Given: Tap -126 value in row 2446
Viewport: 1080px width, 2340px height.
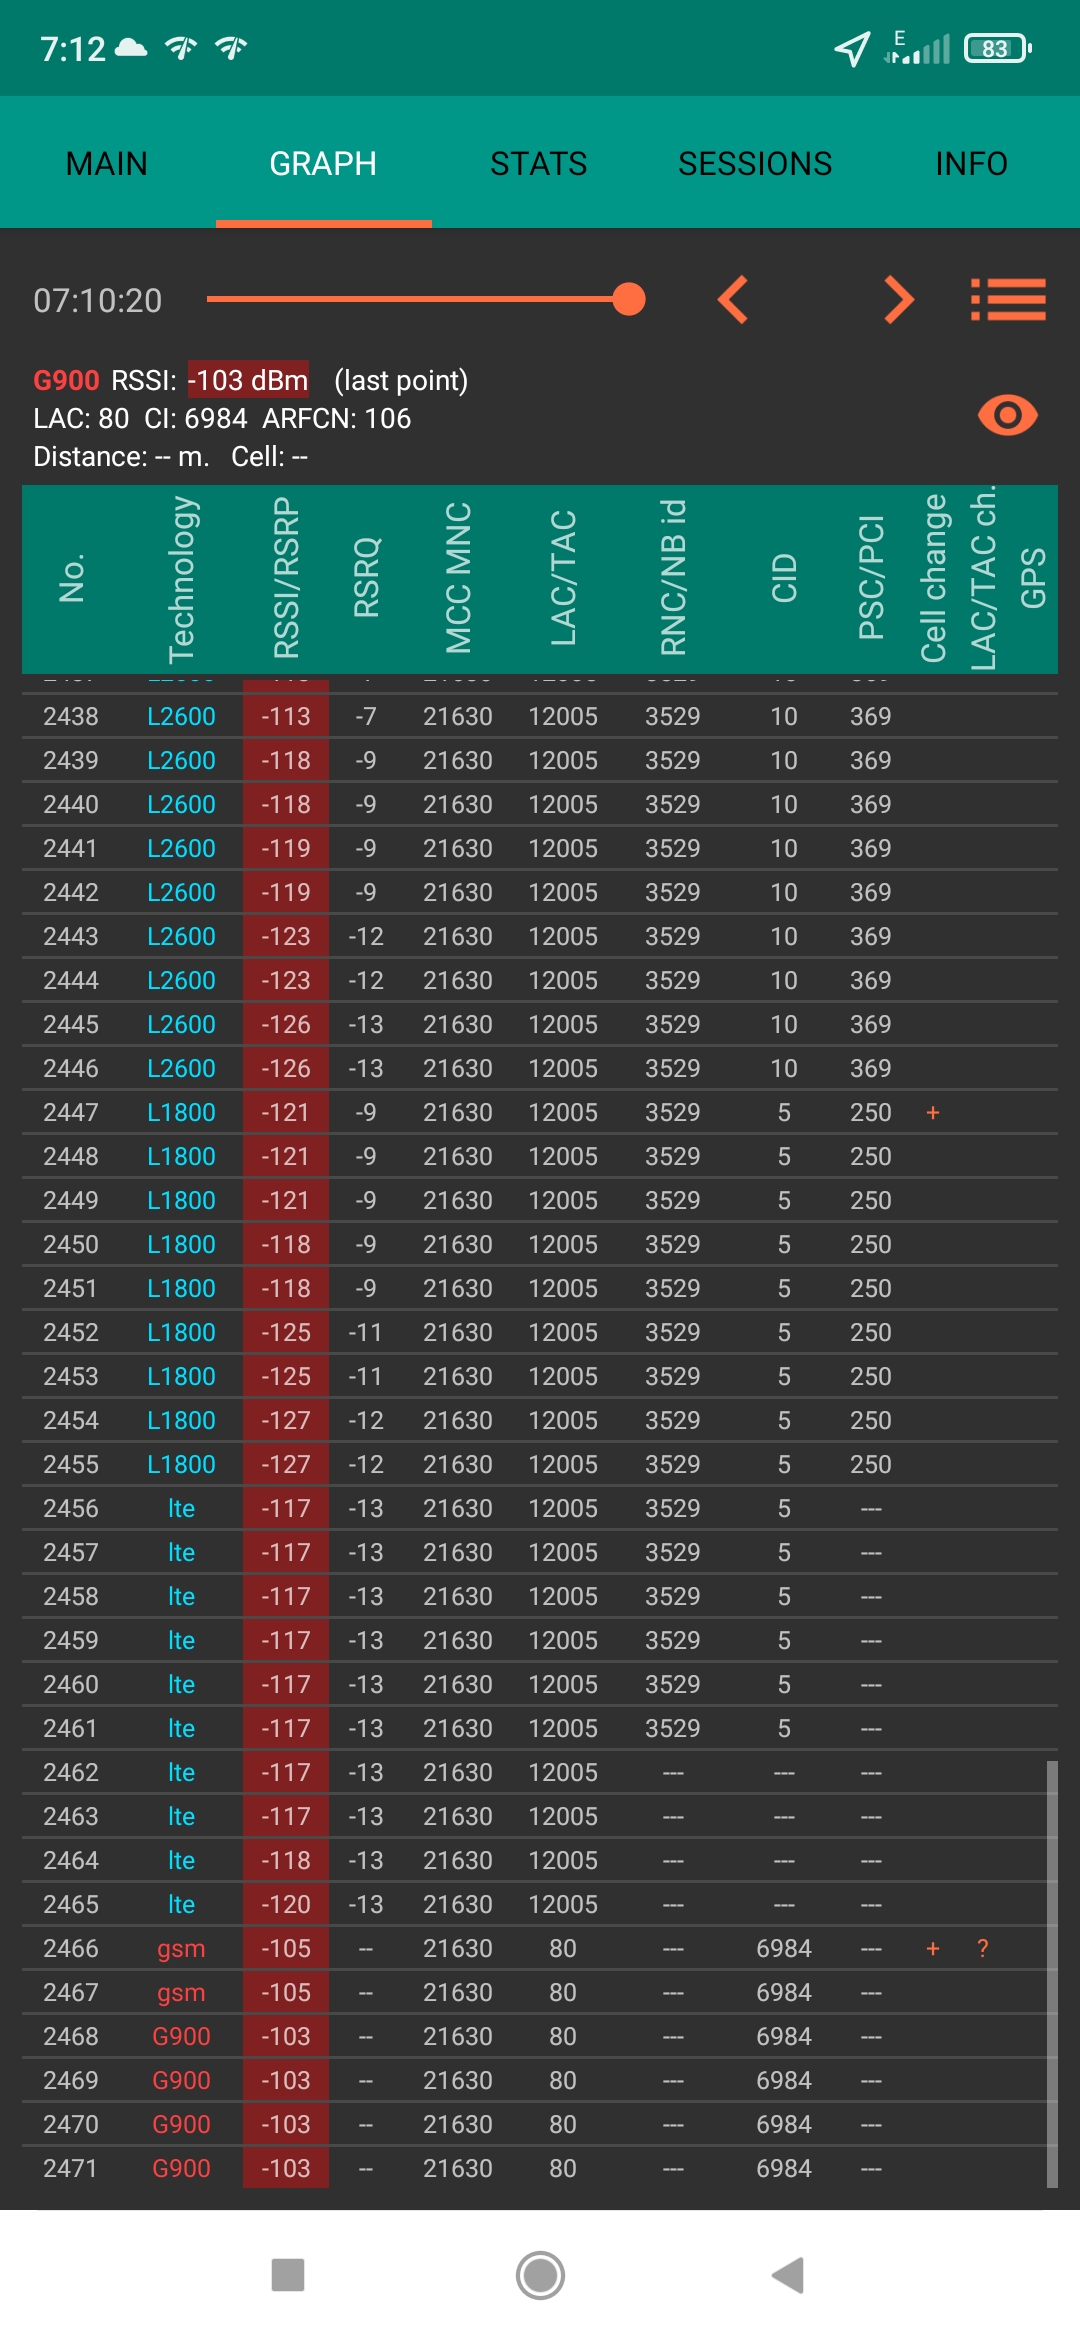Looking at the screenshot, I should click(286, 1068).
